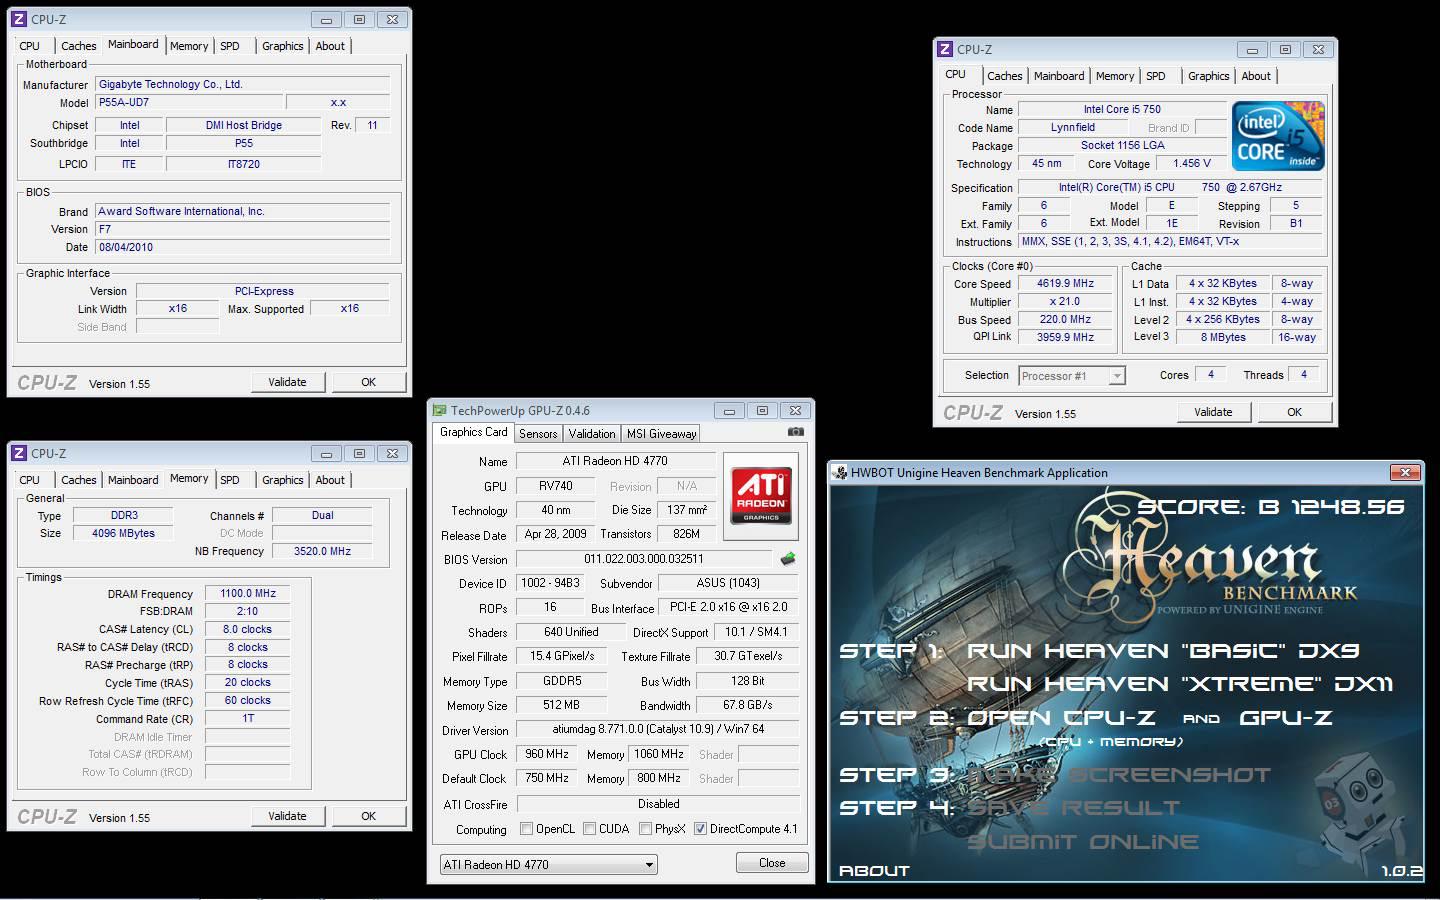Enable the CUDA checkbox
This screenshot has height=900, width=1440.
pos(590,829)
